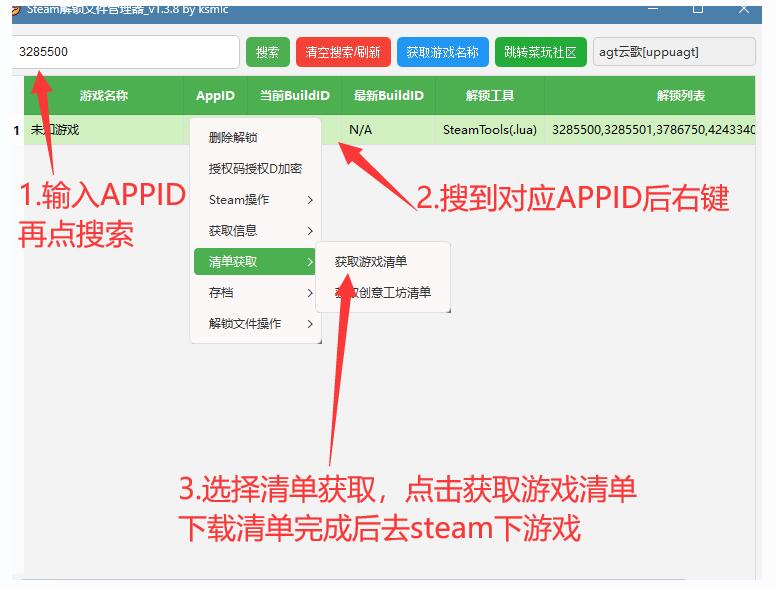Select the highlighted 清单获取 menu entry
Image resolution: width=776 pixels, height=590 pixels.
click(255, 261)
